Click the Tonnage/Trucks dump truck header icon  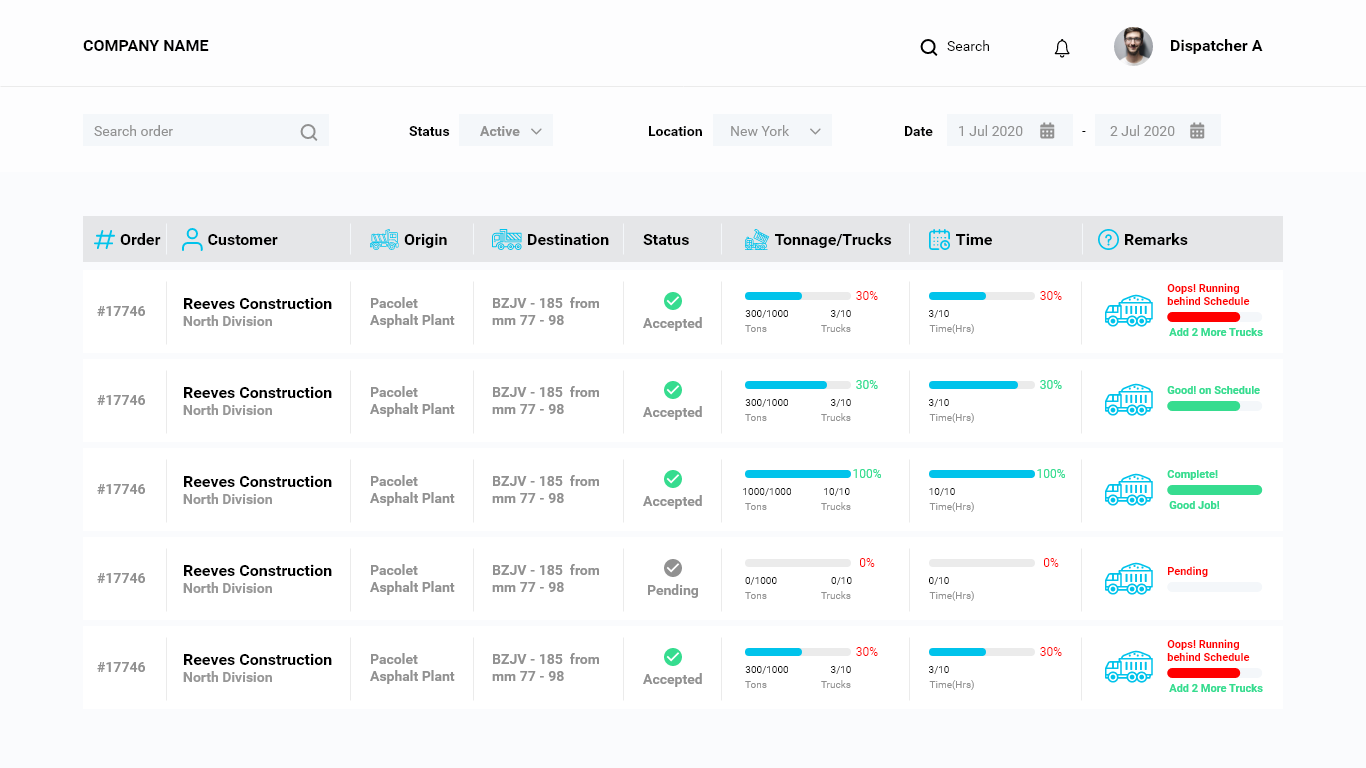click(x=757, y=240)
